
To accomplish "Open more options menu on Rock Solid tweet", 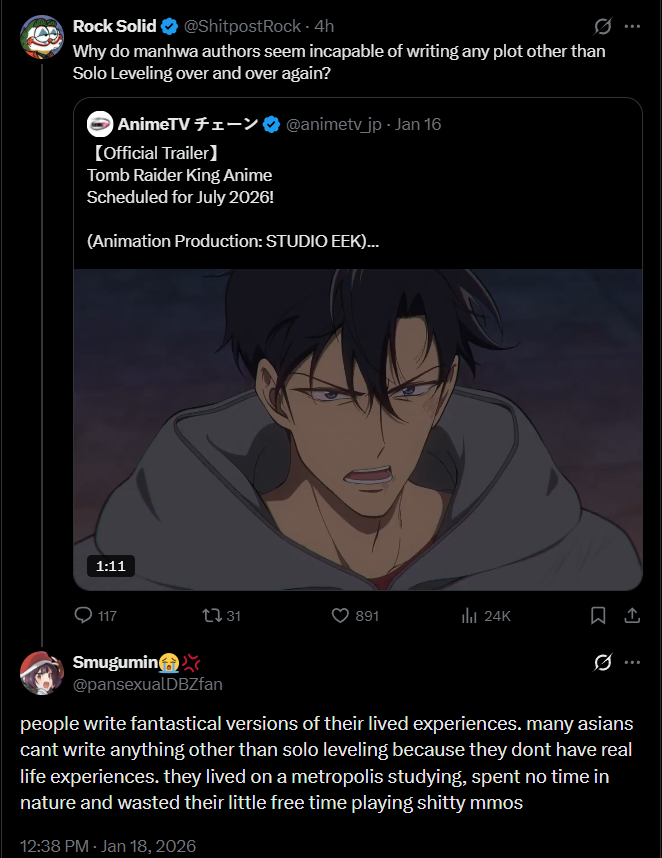I will point(632,27).
